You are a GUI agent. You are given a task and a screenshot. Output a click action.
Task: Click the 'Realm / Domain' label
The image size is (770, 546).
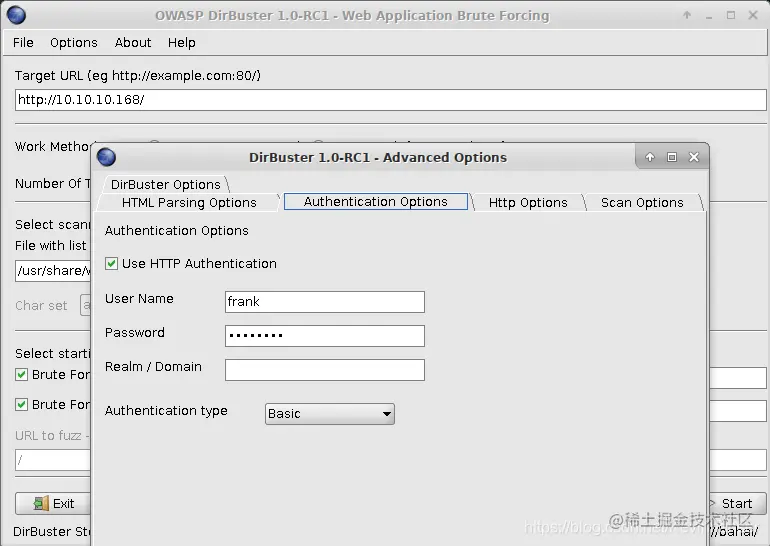tap(153, 367)
